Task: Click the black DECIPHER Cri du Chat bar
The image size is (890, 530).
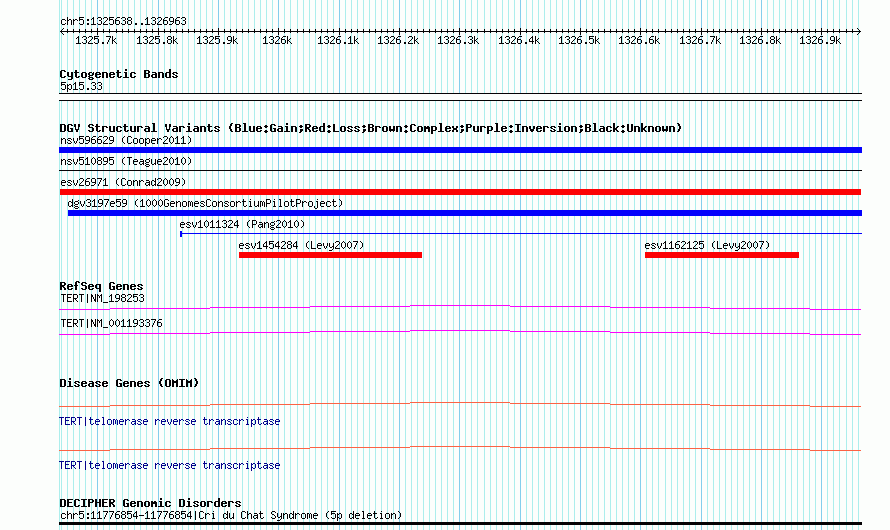Action: tap(460, 524)
